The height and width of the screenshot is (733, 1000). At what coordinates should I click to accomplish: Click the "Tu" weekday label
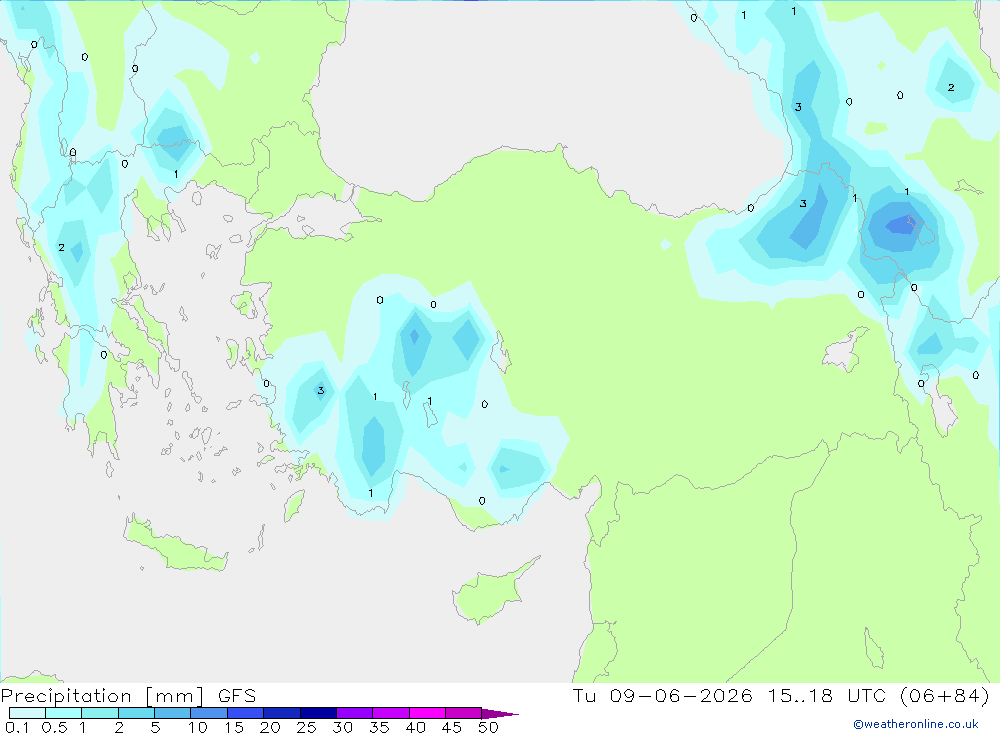584,695
